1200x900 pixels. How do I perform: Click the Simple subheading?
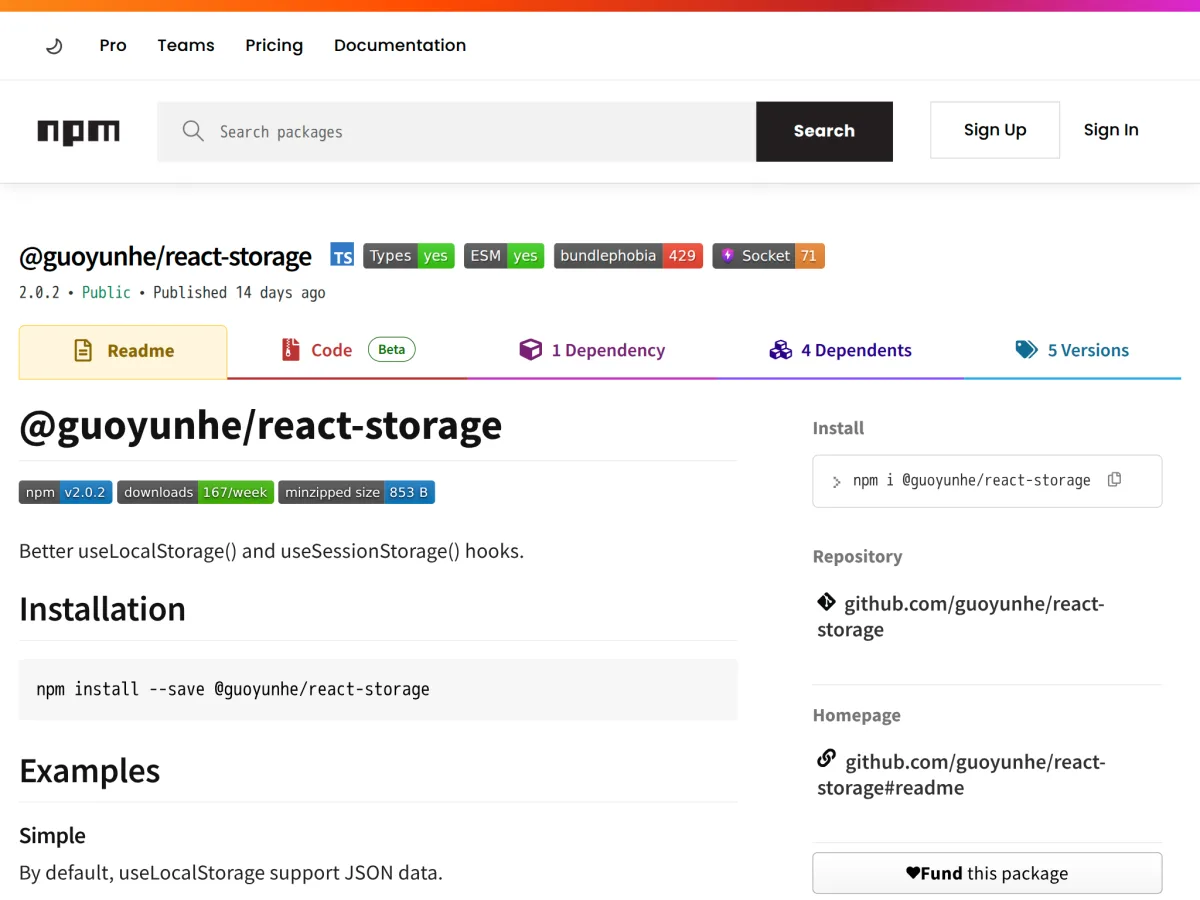[52, 835]
